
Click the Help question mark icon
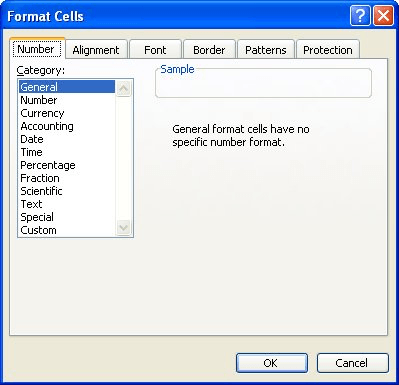[360, 15]
